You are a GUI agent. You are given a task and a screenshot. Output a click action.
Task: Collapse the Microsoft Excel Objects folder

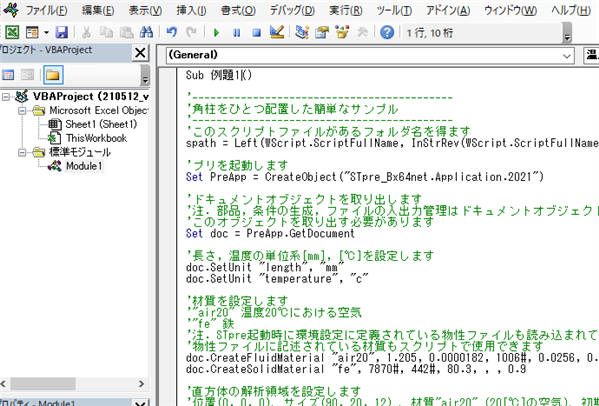pos(22,111)
